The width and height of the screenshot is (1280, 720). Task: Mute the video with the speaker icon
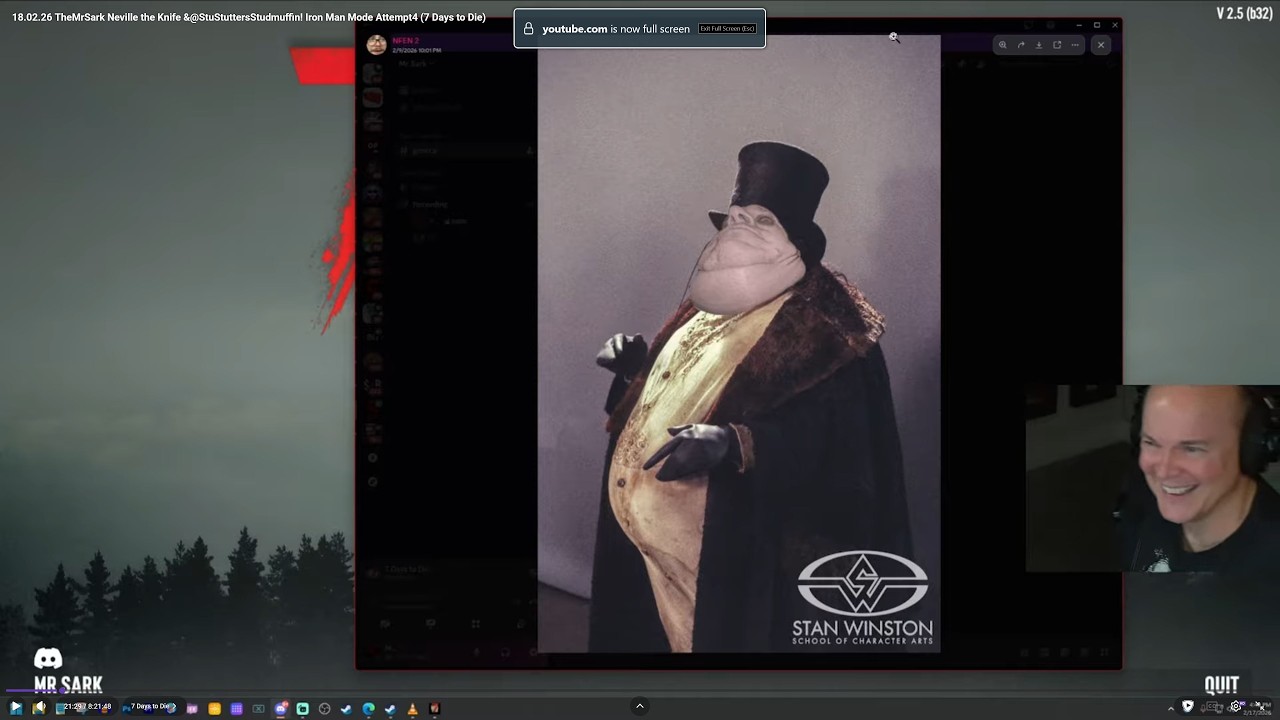tap(39, 707)
